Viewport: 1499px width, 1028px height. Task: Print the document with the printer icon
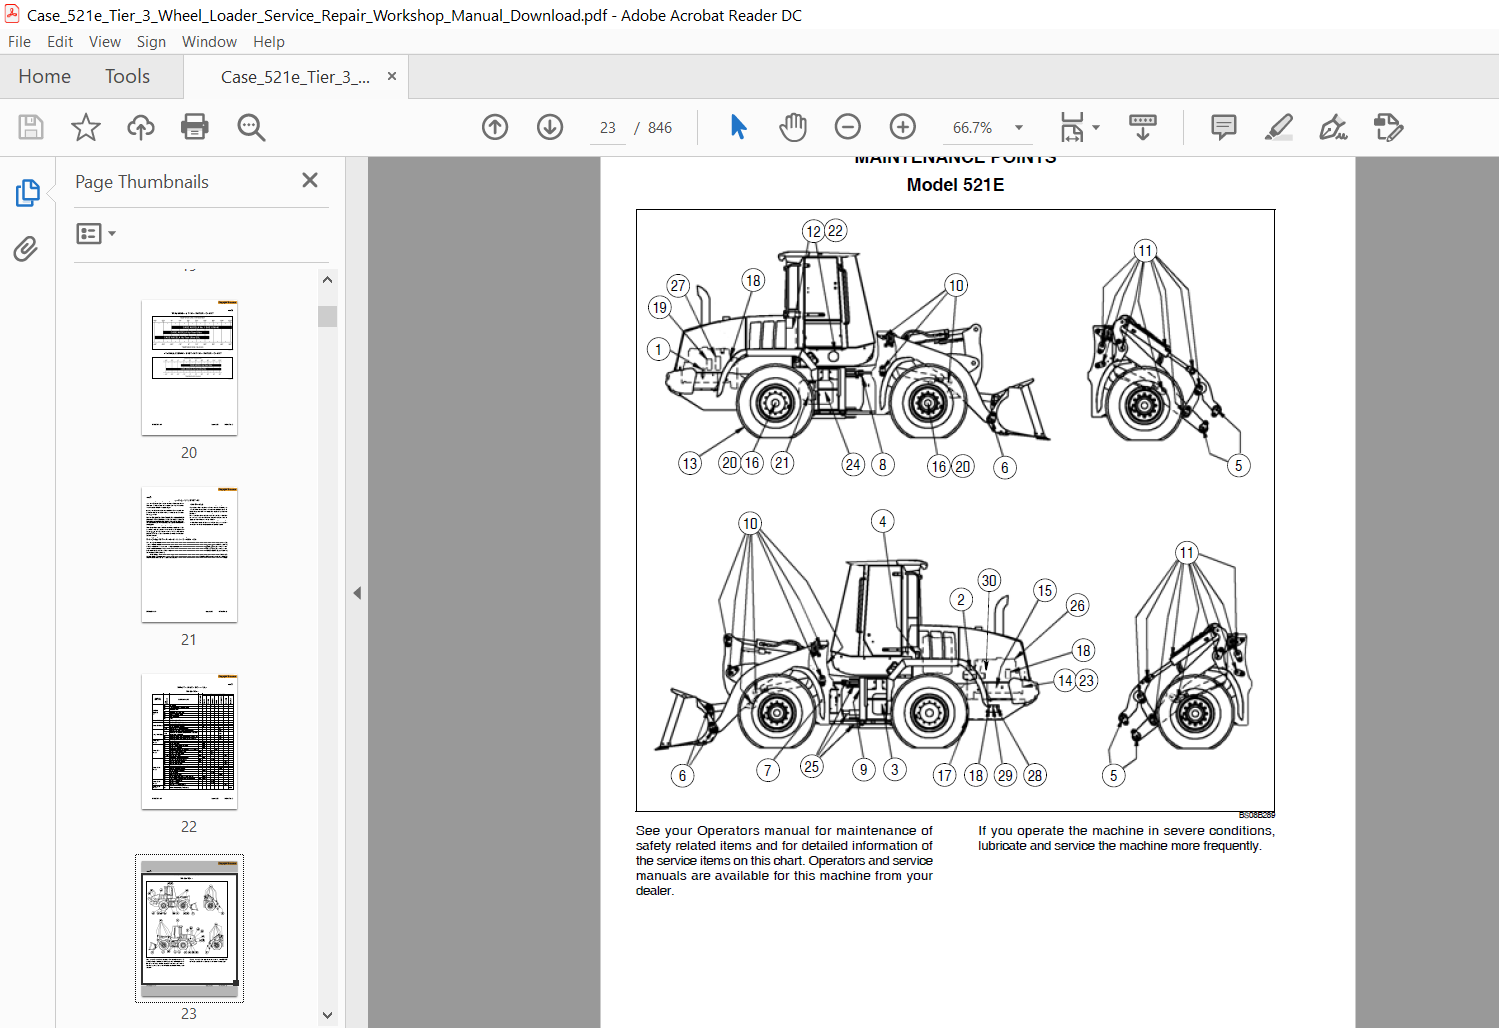click(195, 127)
